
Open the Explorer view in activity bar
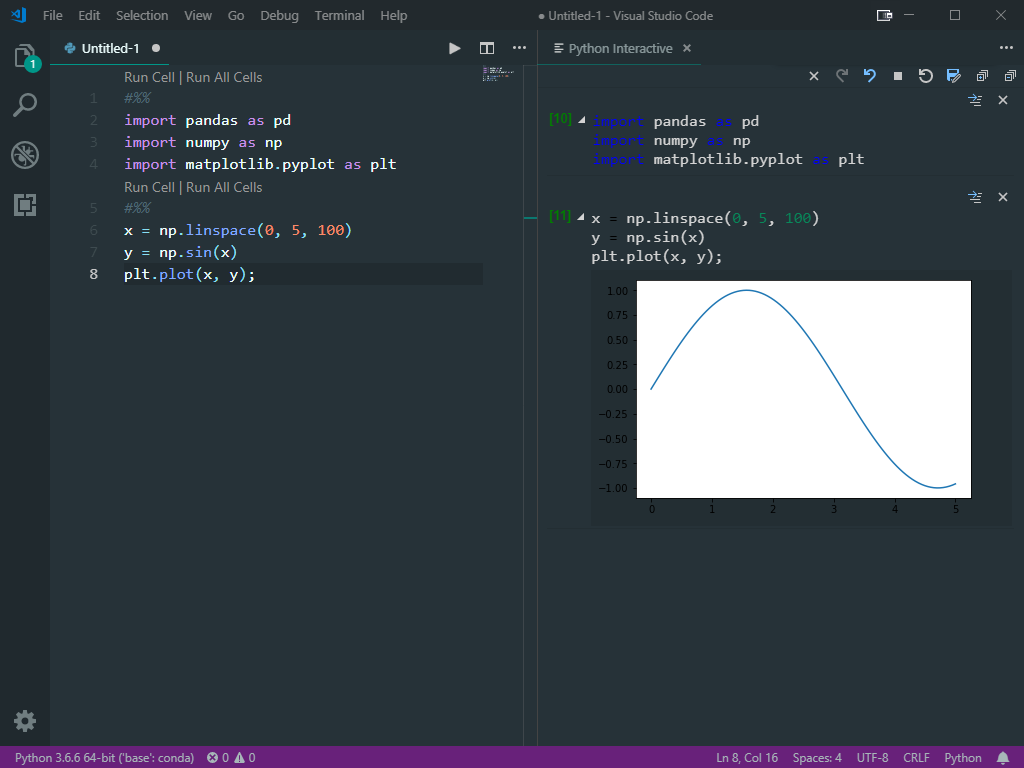(25, 56)
